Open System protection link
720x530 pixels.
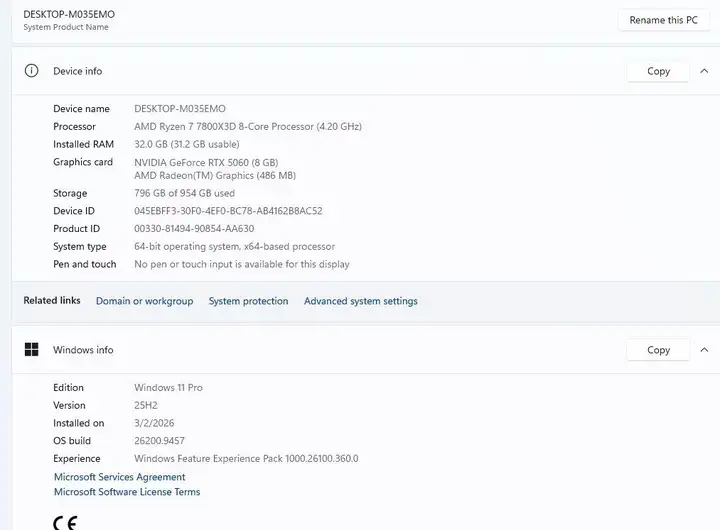point(248,301)
